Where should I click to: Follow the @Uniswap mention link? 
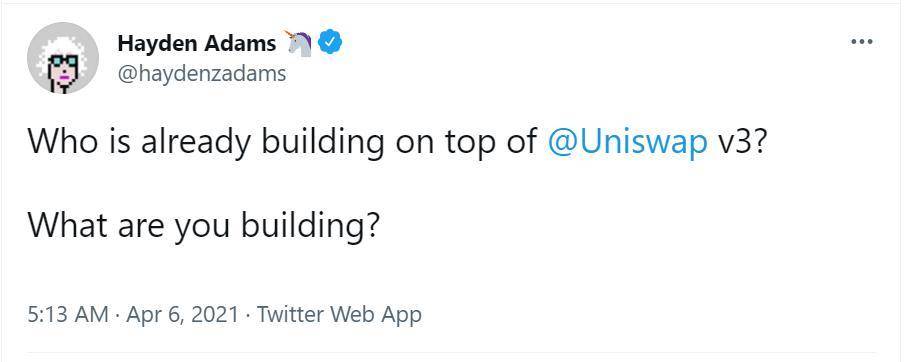(627, 142)
